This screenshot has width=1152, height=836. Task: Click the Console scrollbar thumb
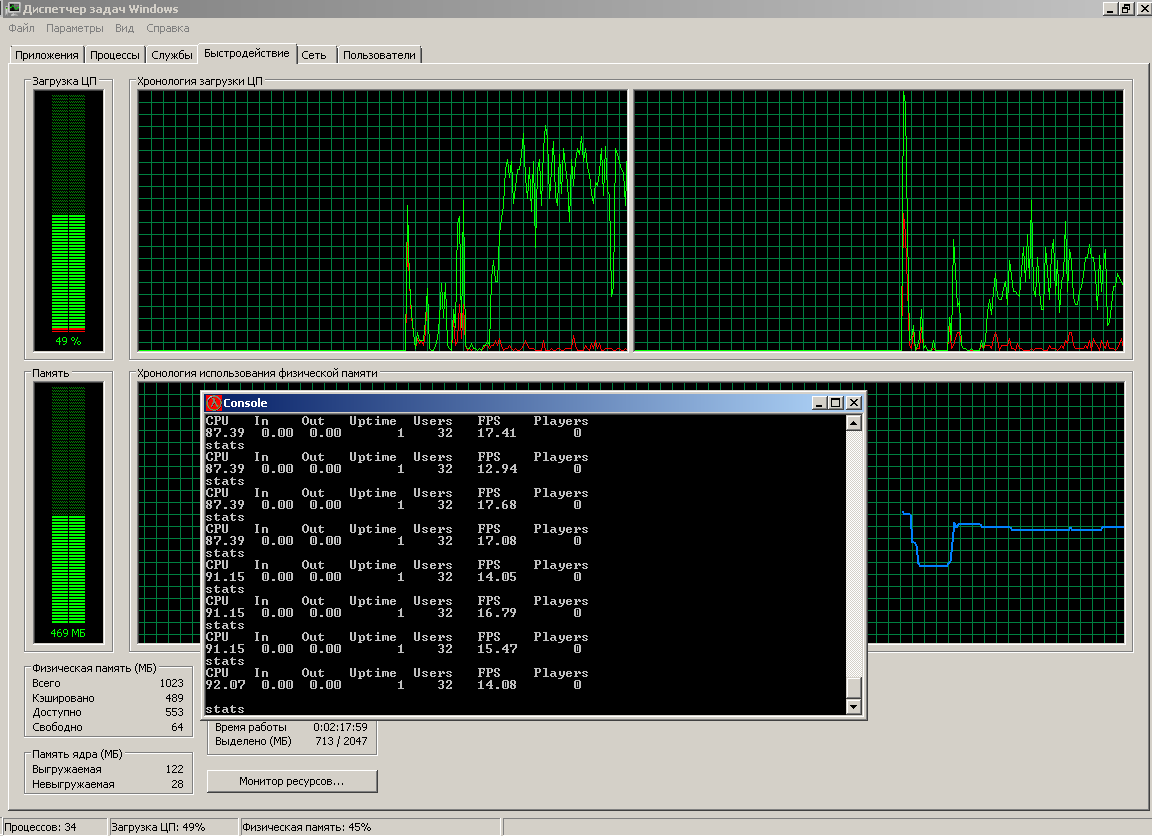(x=853, y=686)
